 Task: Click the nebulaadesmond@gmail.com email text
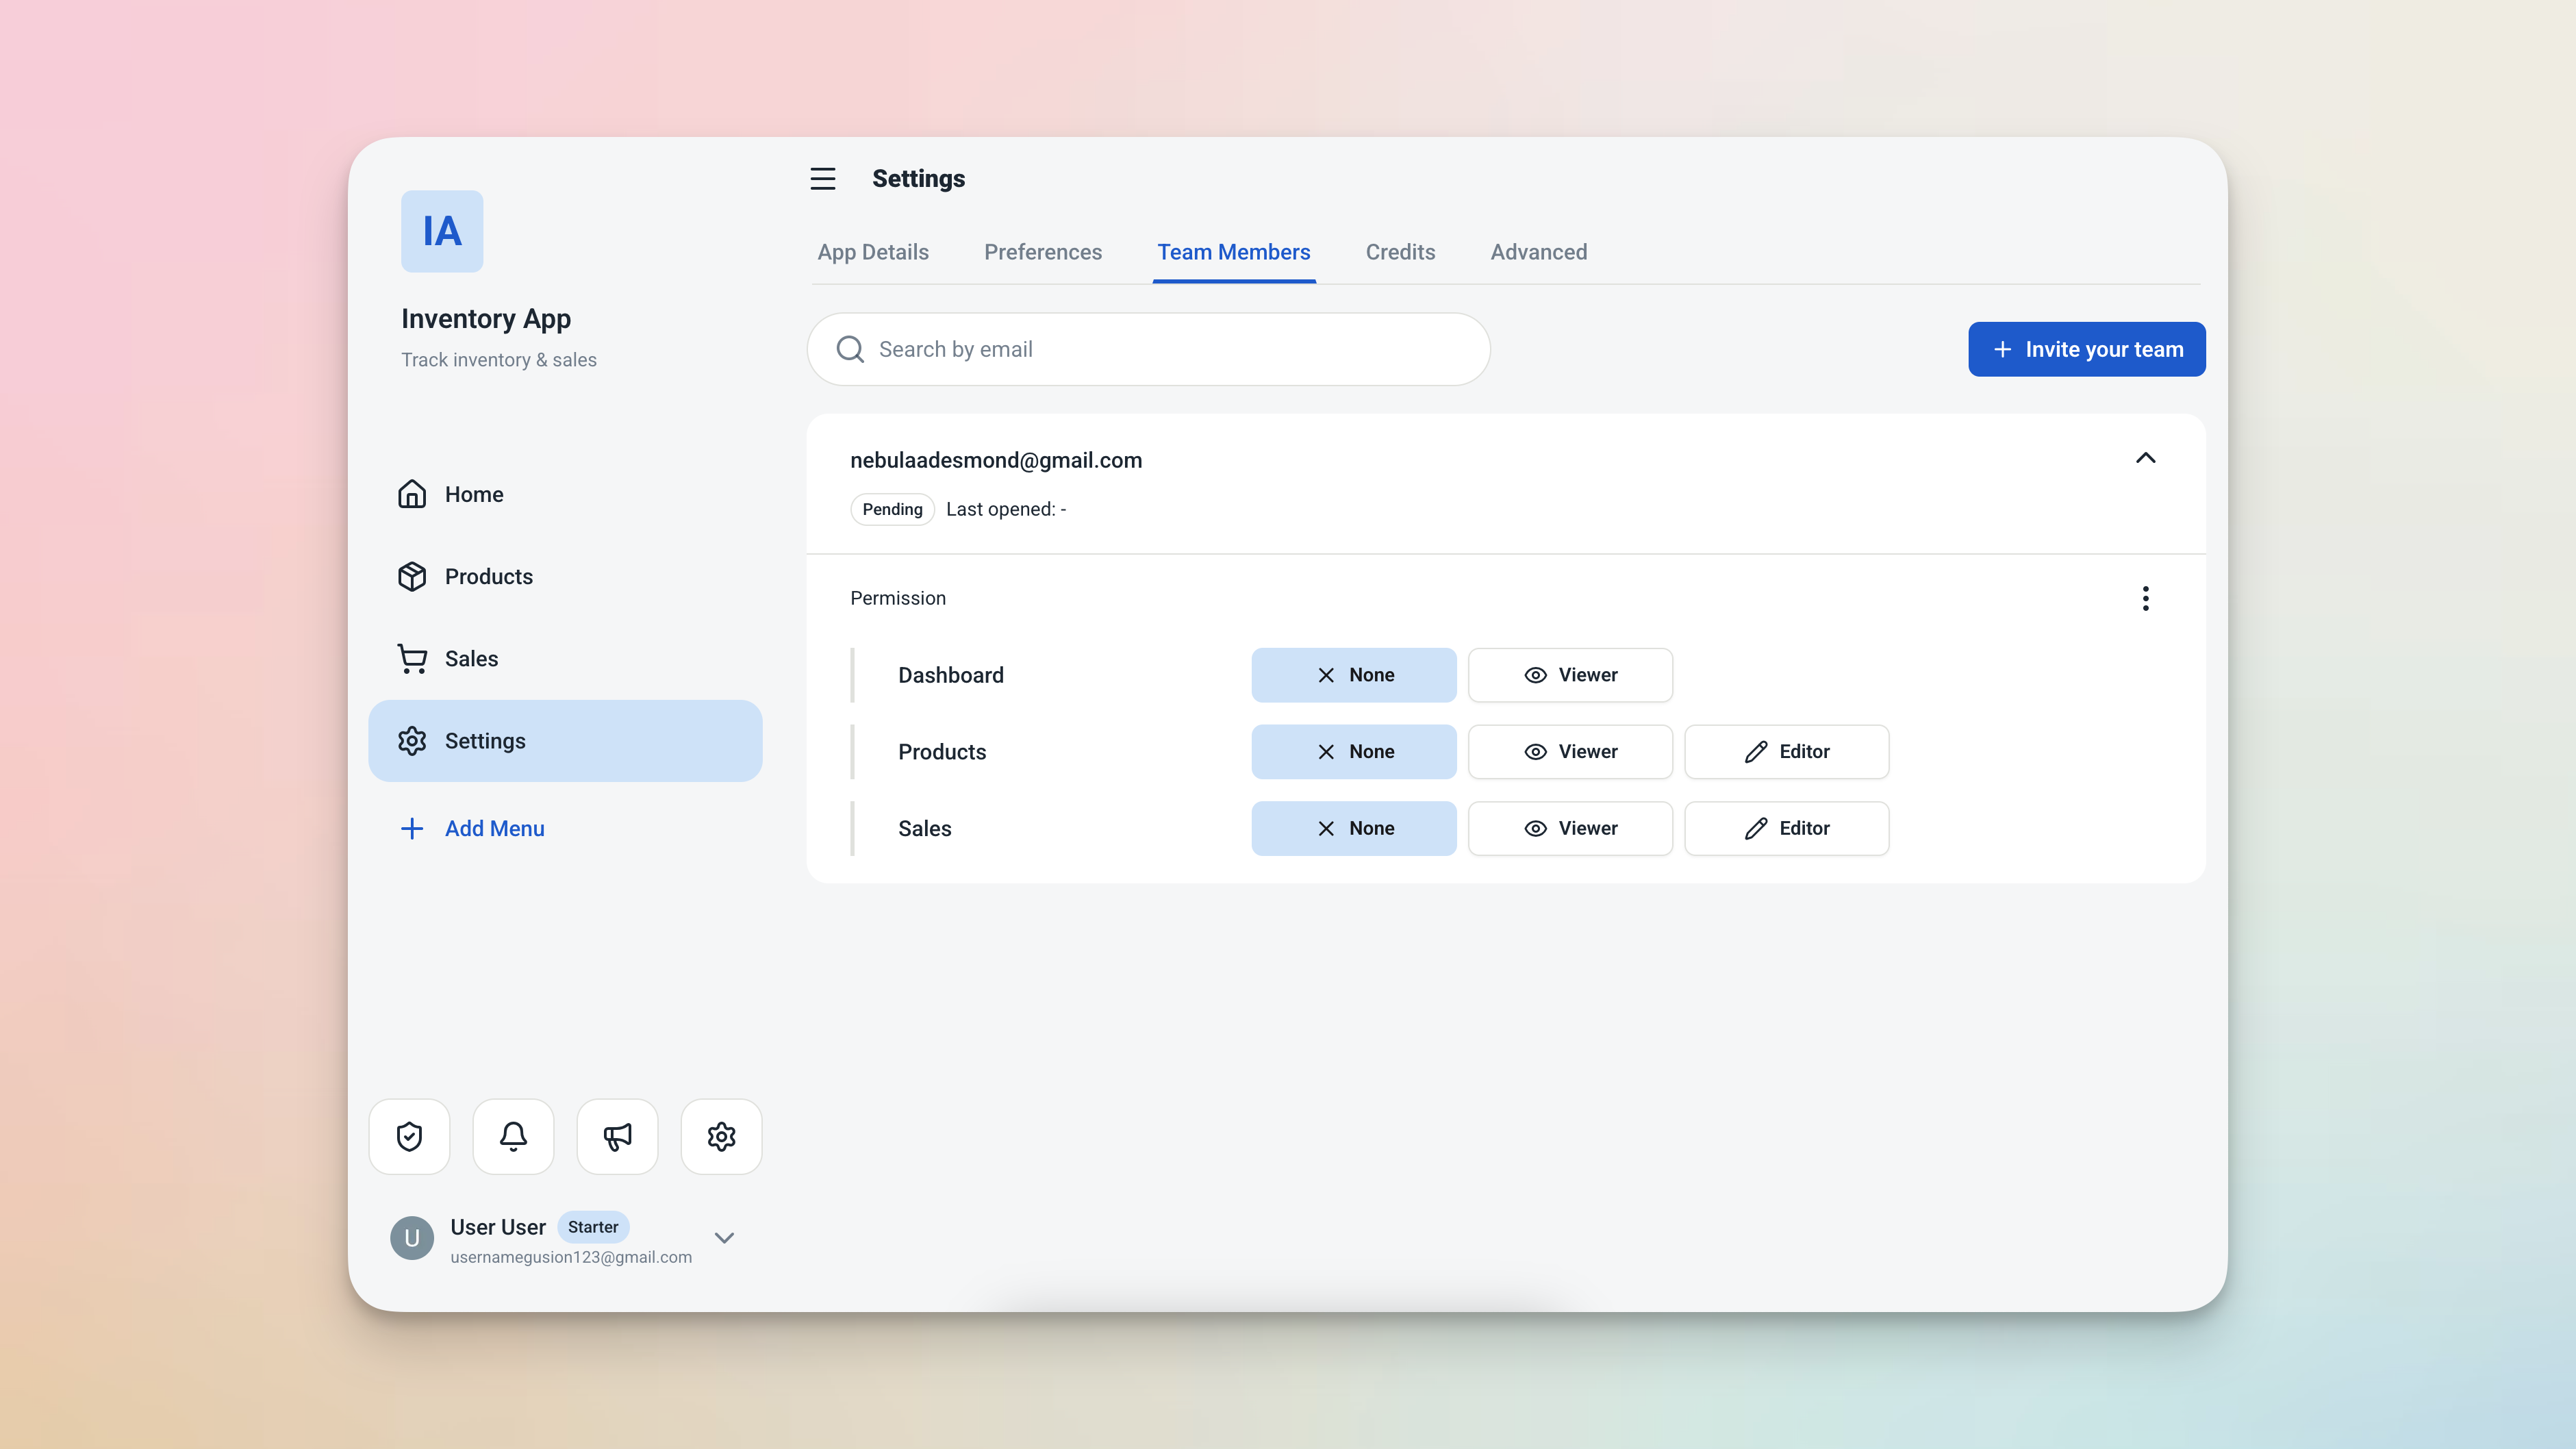(996, 460)
